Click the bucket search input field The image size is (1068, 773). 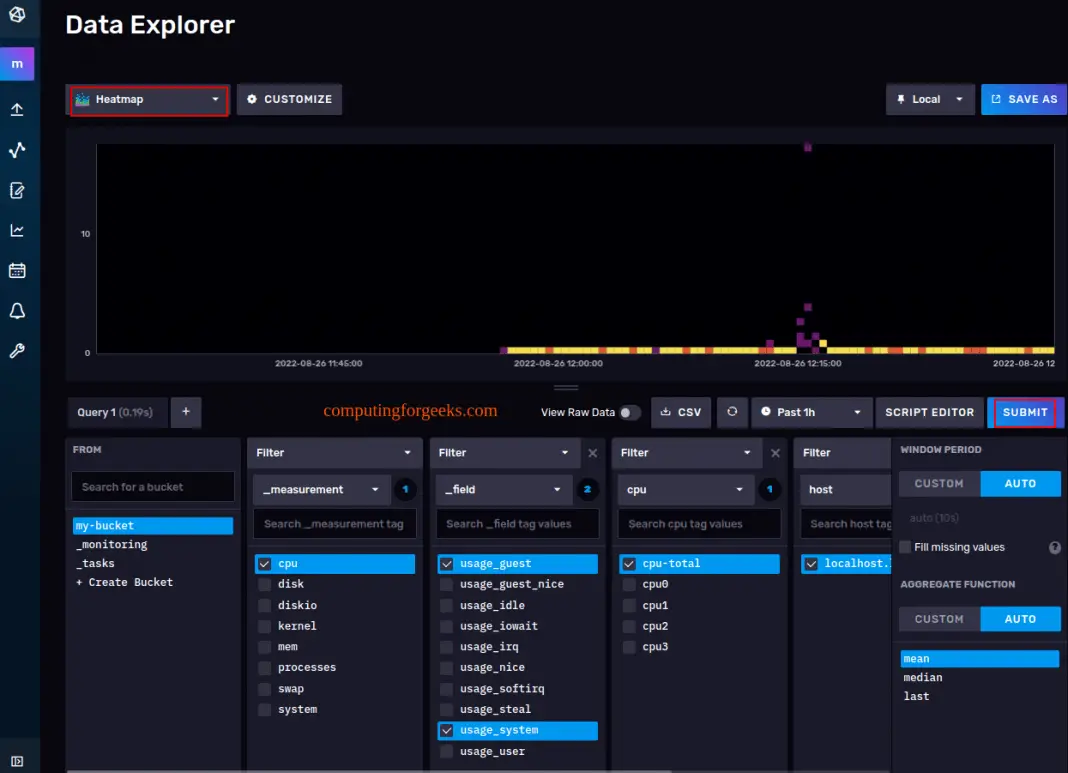coord(152,486)
